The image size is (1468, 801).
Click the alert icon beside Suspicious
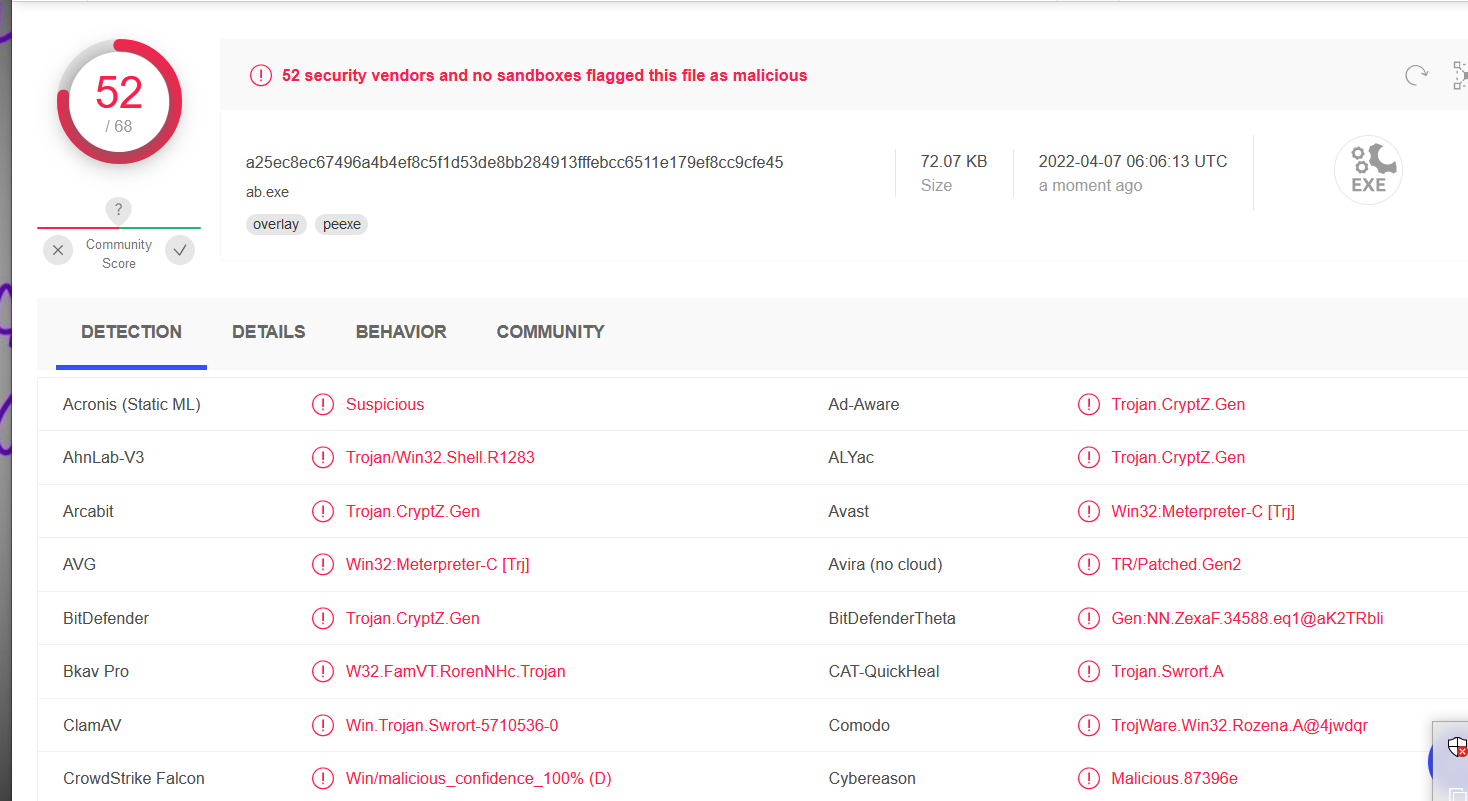(x=323, y=404)
